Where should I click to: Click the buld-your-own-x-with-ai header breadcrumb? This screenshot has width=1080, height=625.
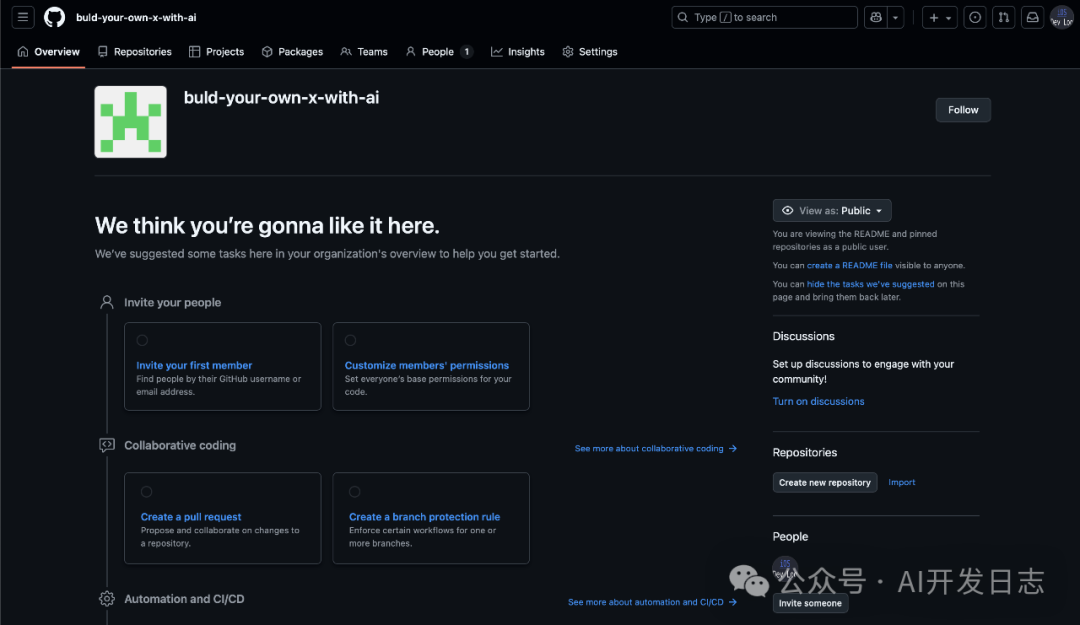[136, 17]
